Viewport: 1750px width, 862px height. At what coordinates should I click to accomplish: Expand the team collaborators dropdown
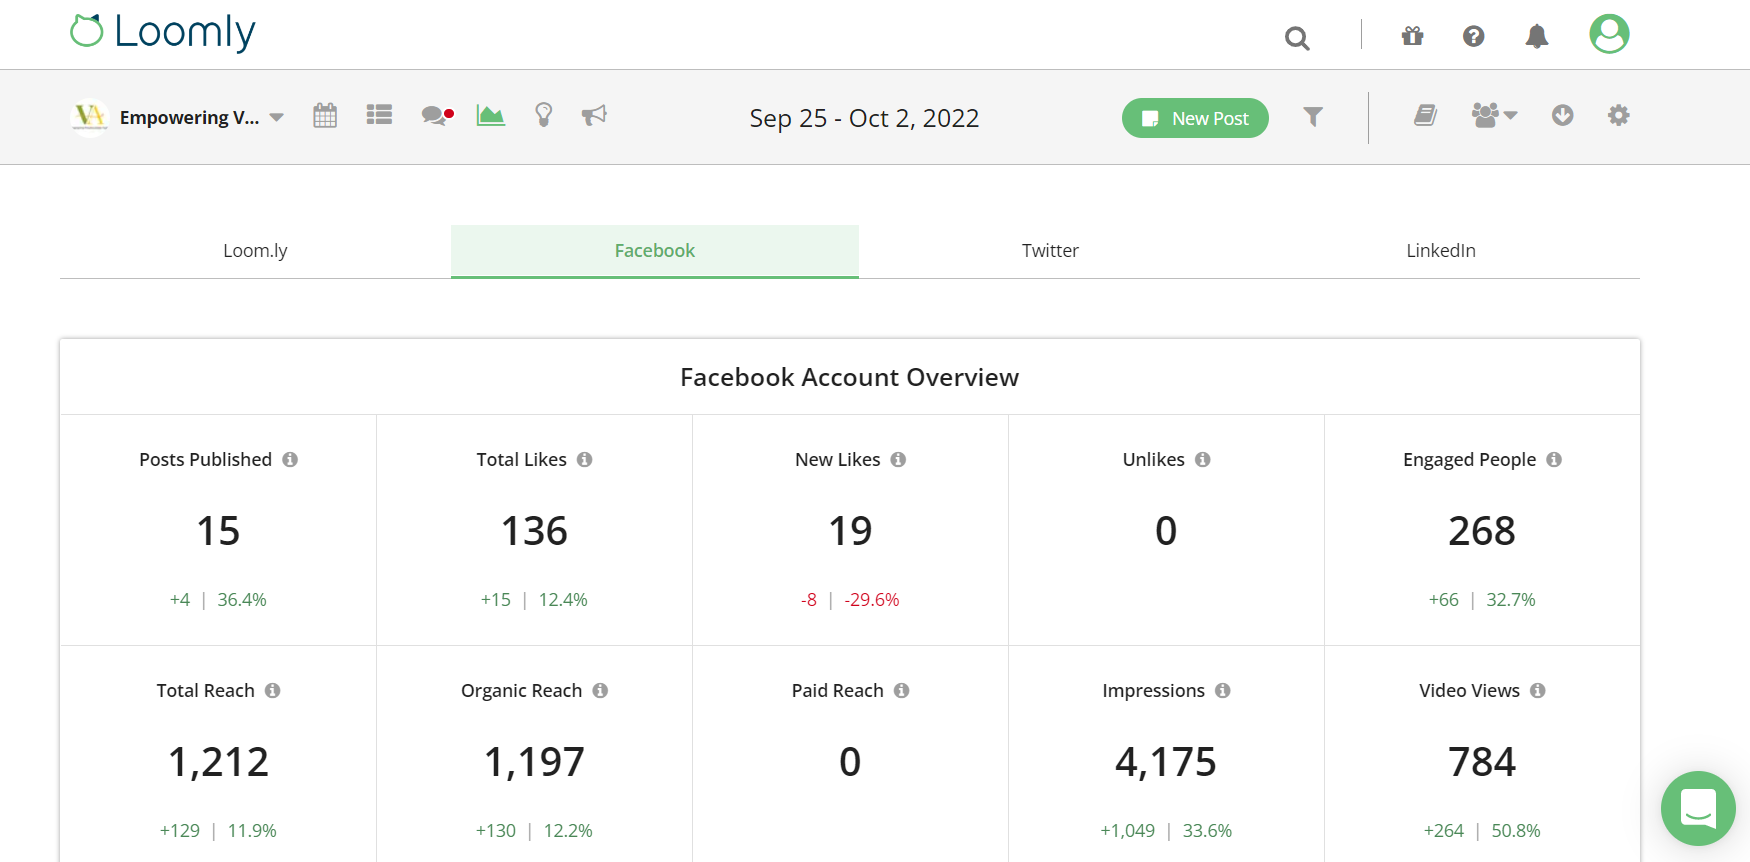(1494, 116)
